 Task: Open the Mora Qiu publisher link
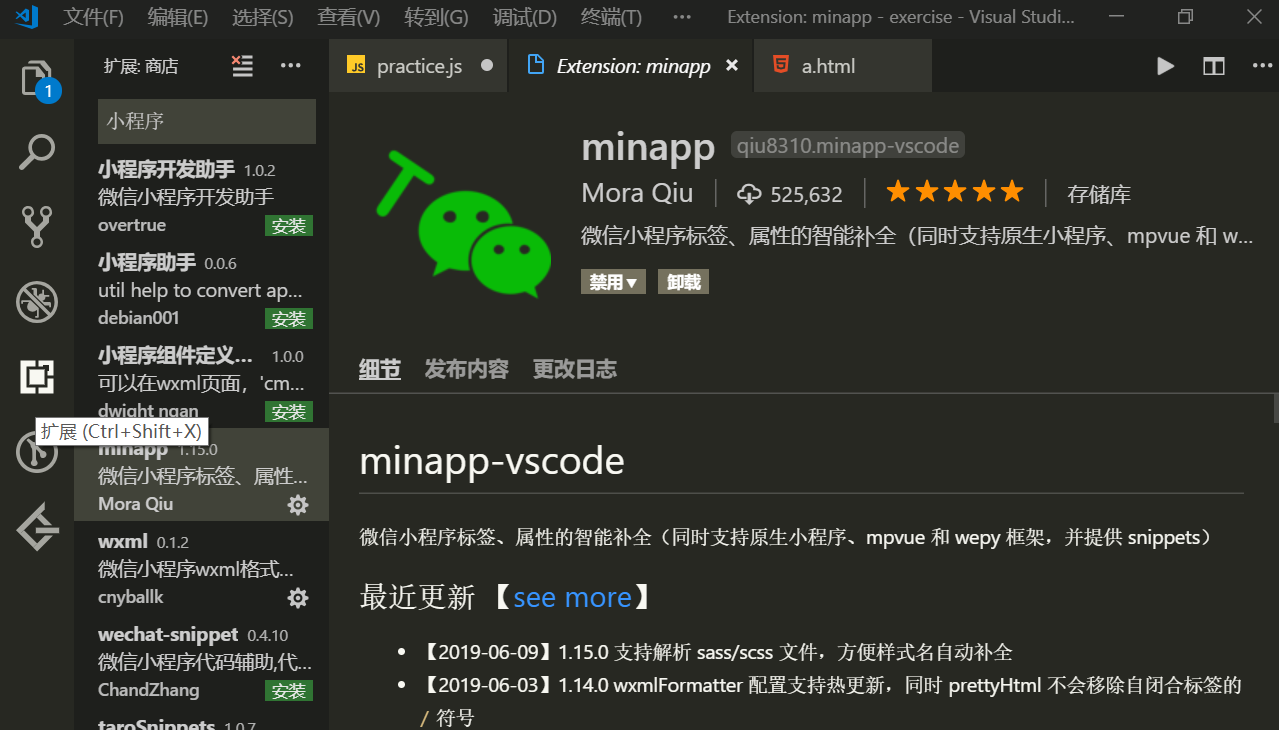(637, 193)
